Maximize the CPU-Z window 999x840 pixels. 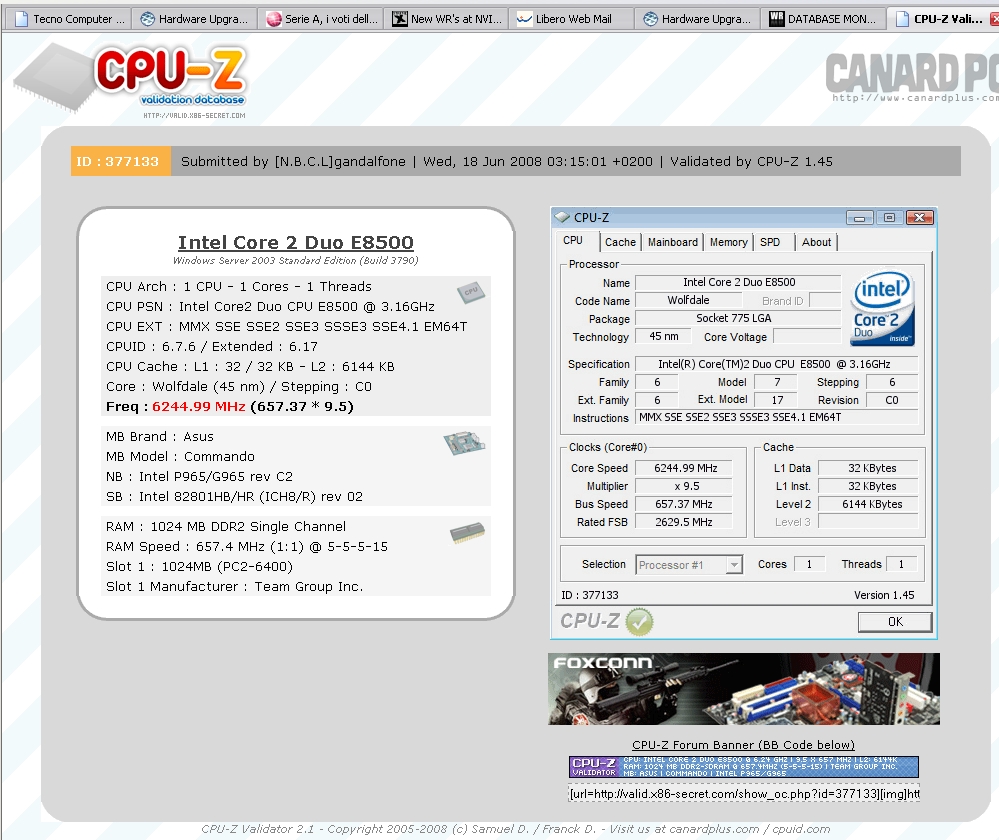coord(889,218)
